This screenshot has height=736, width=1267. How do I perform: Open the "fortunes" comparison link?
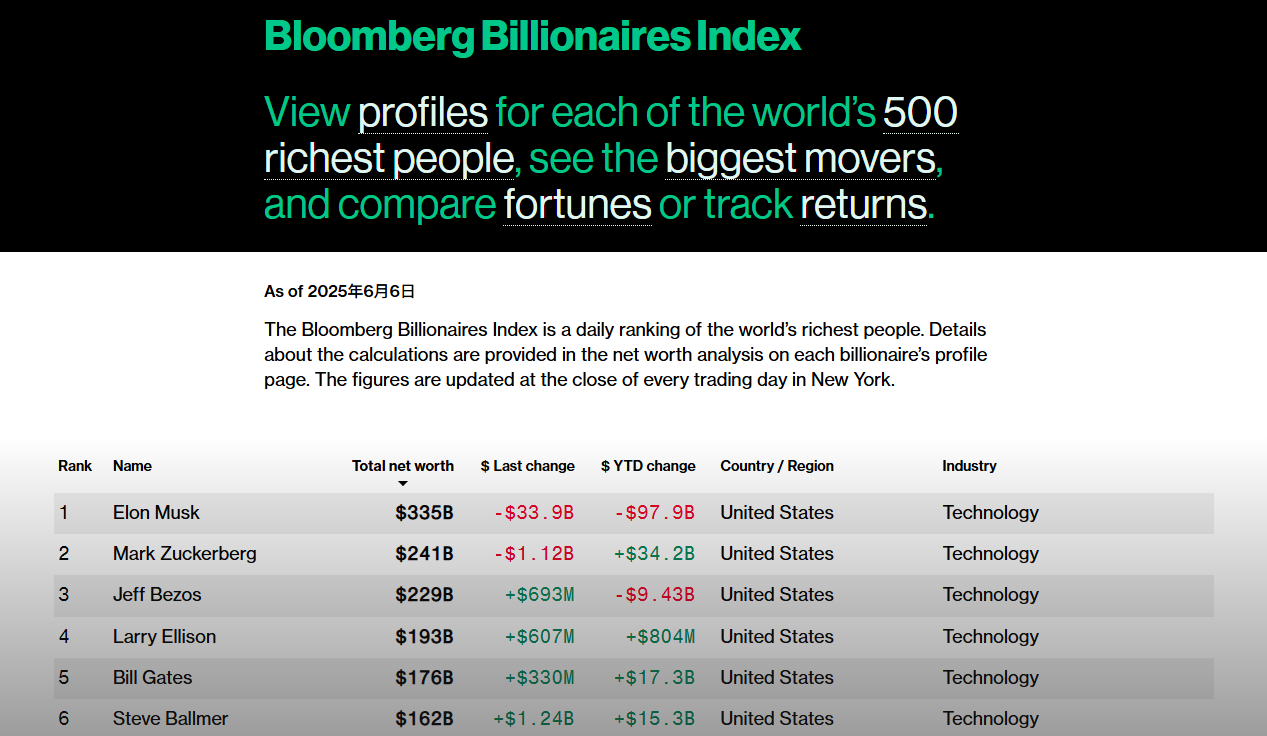(577, 204)
